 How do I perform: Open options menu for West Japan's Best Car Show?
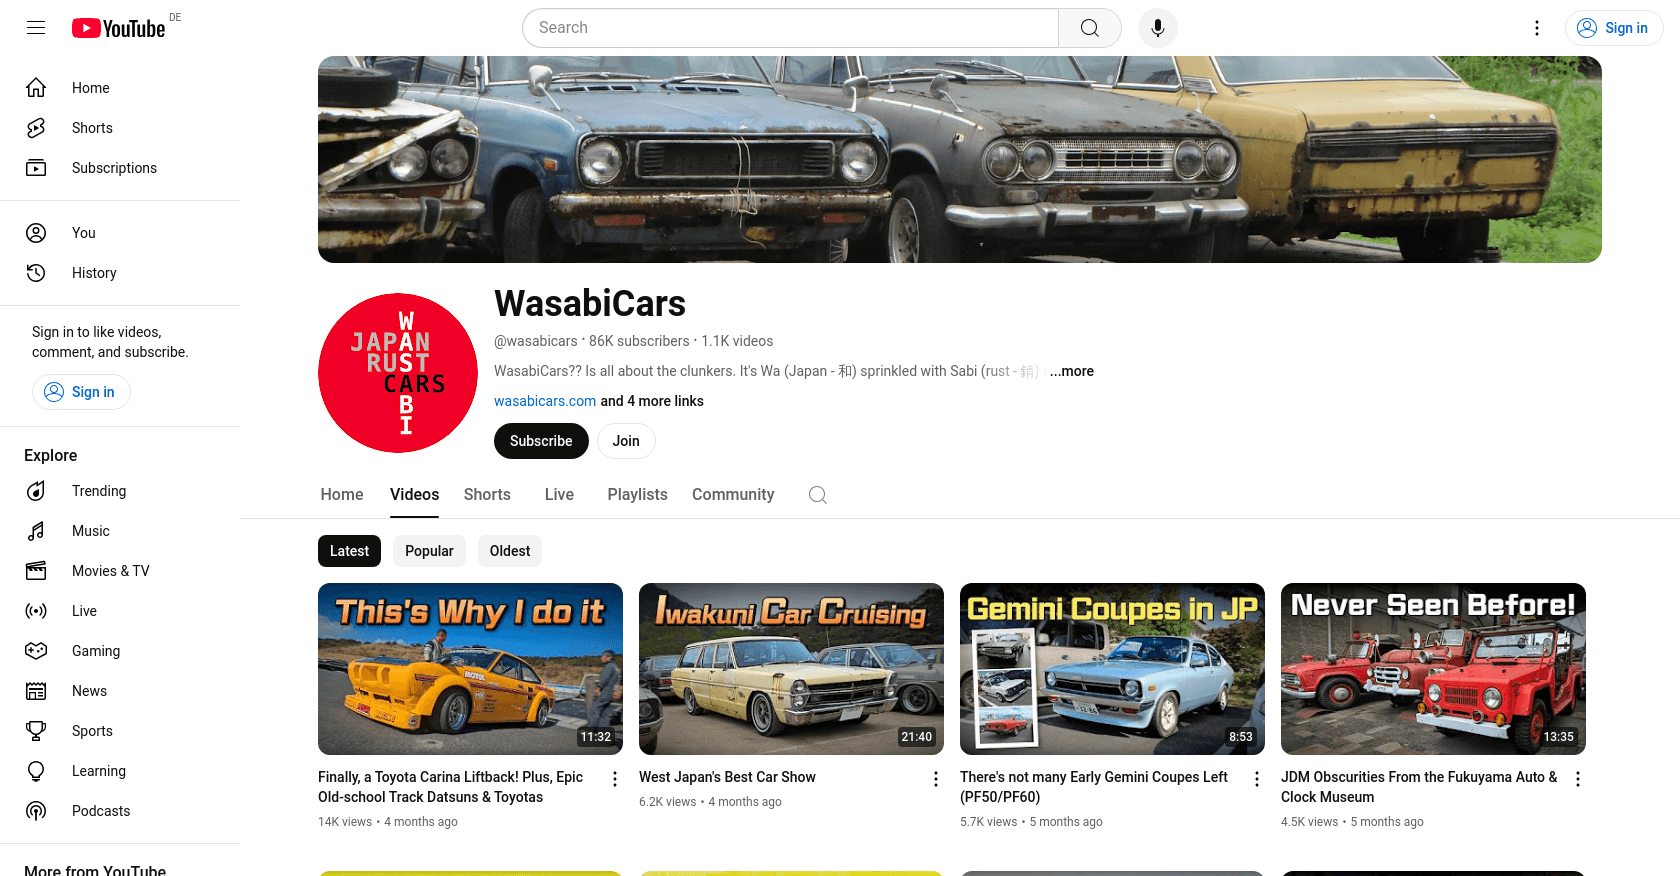point(936,779)
